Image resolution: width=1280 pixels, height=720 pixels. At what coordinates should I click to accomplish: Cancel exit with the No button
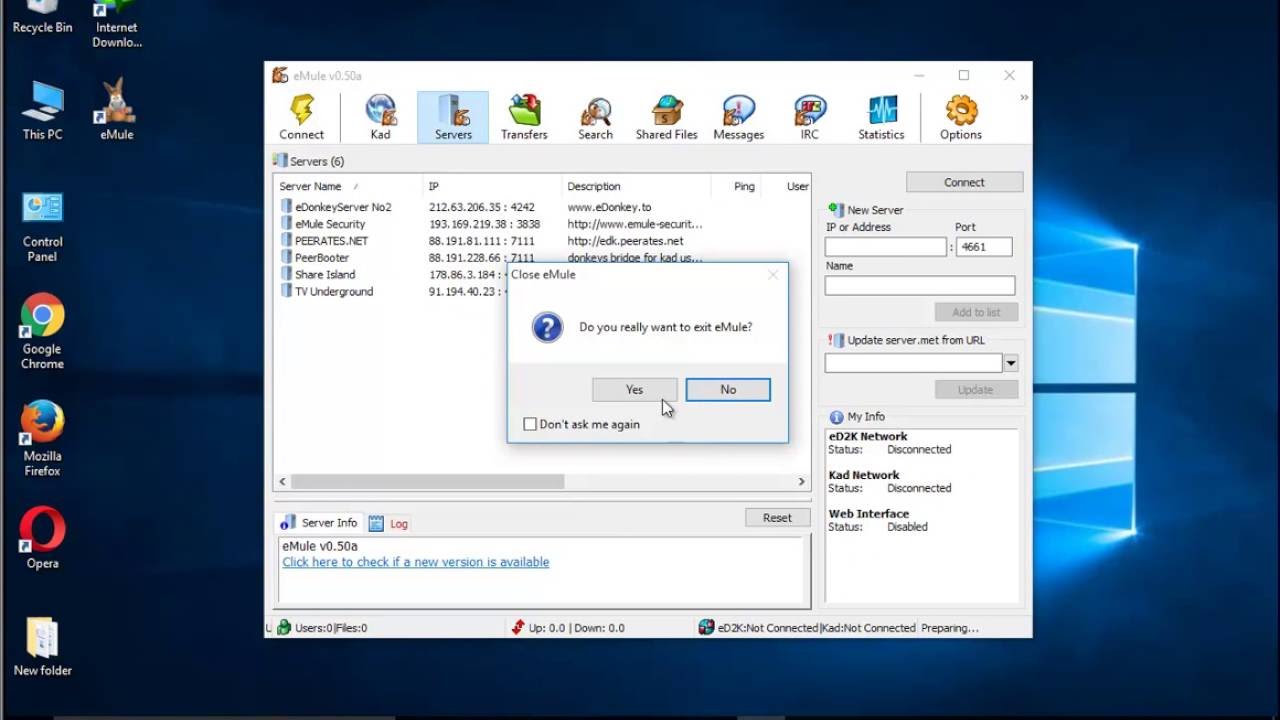pos(728,390)
